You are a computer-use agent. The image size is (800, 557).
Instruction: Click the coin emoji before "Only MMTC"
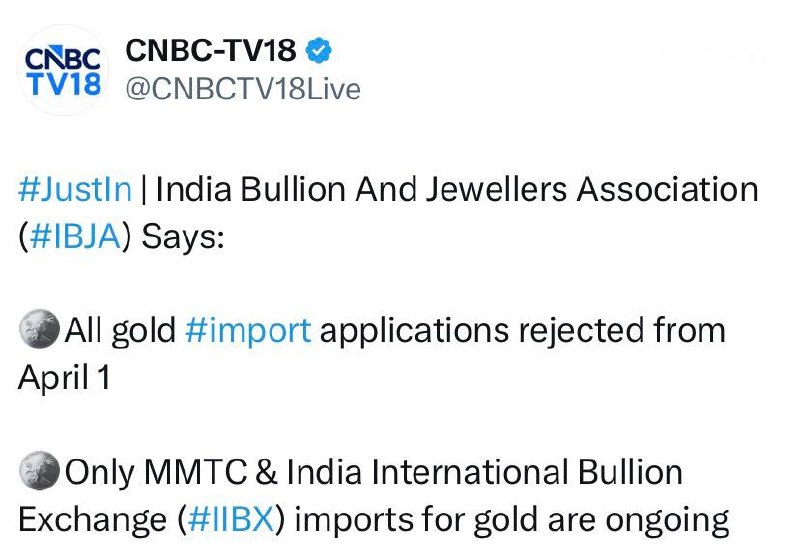[38, 472]
